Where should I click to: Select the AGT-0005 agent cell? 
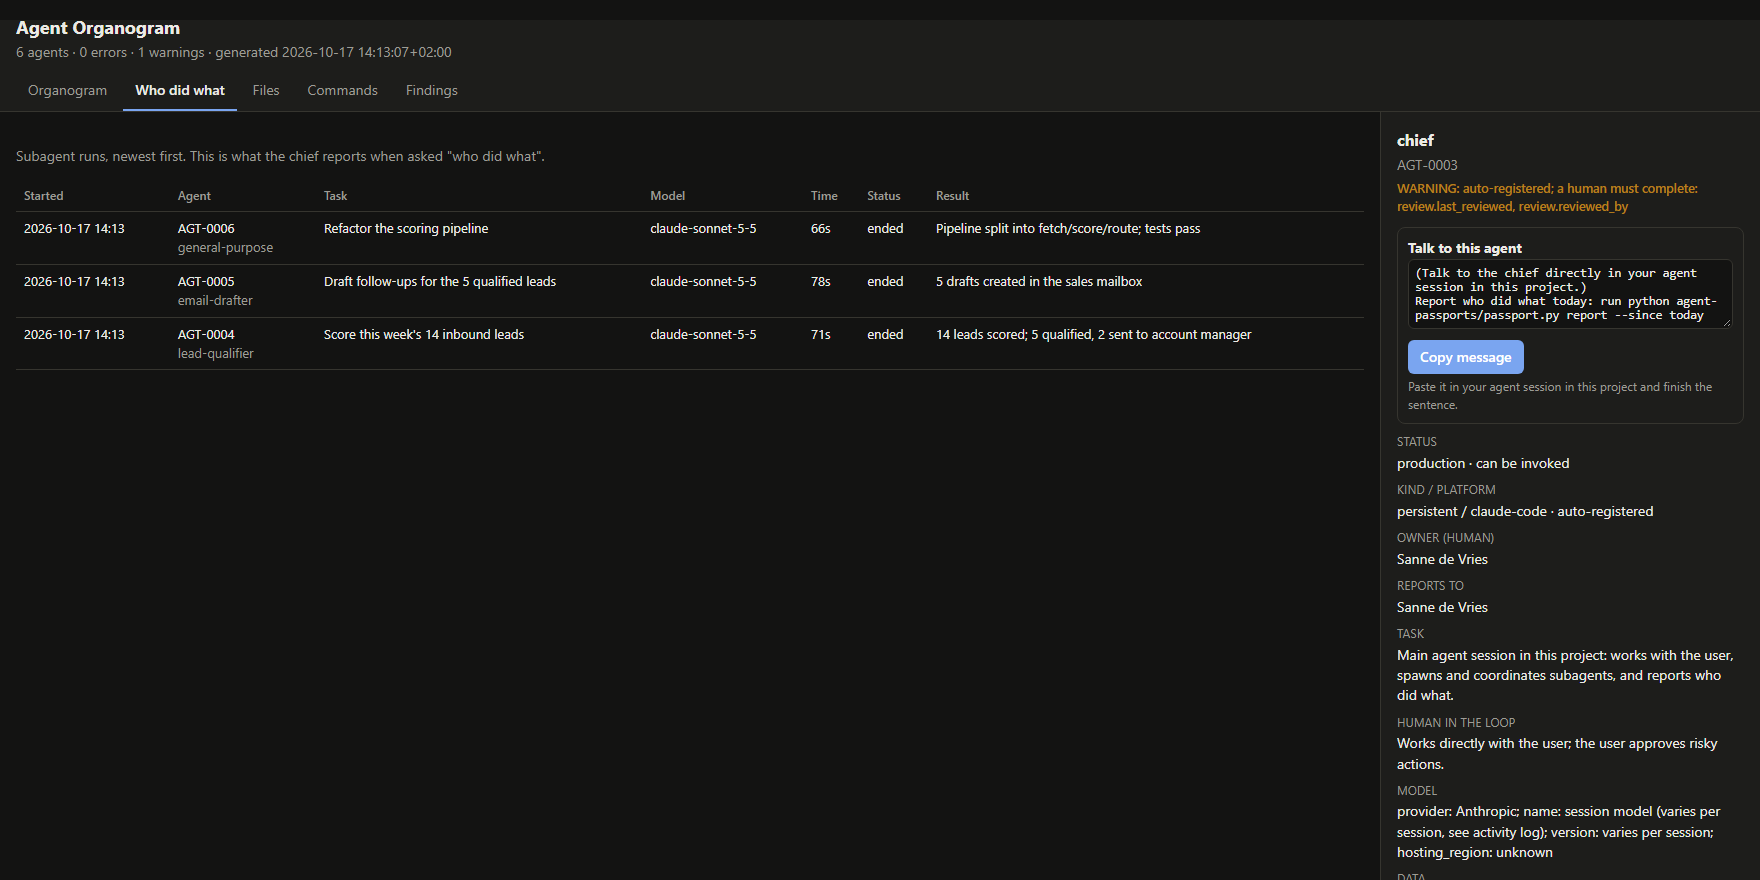point(206,282)
